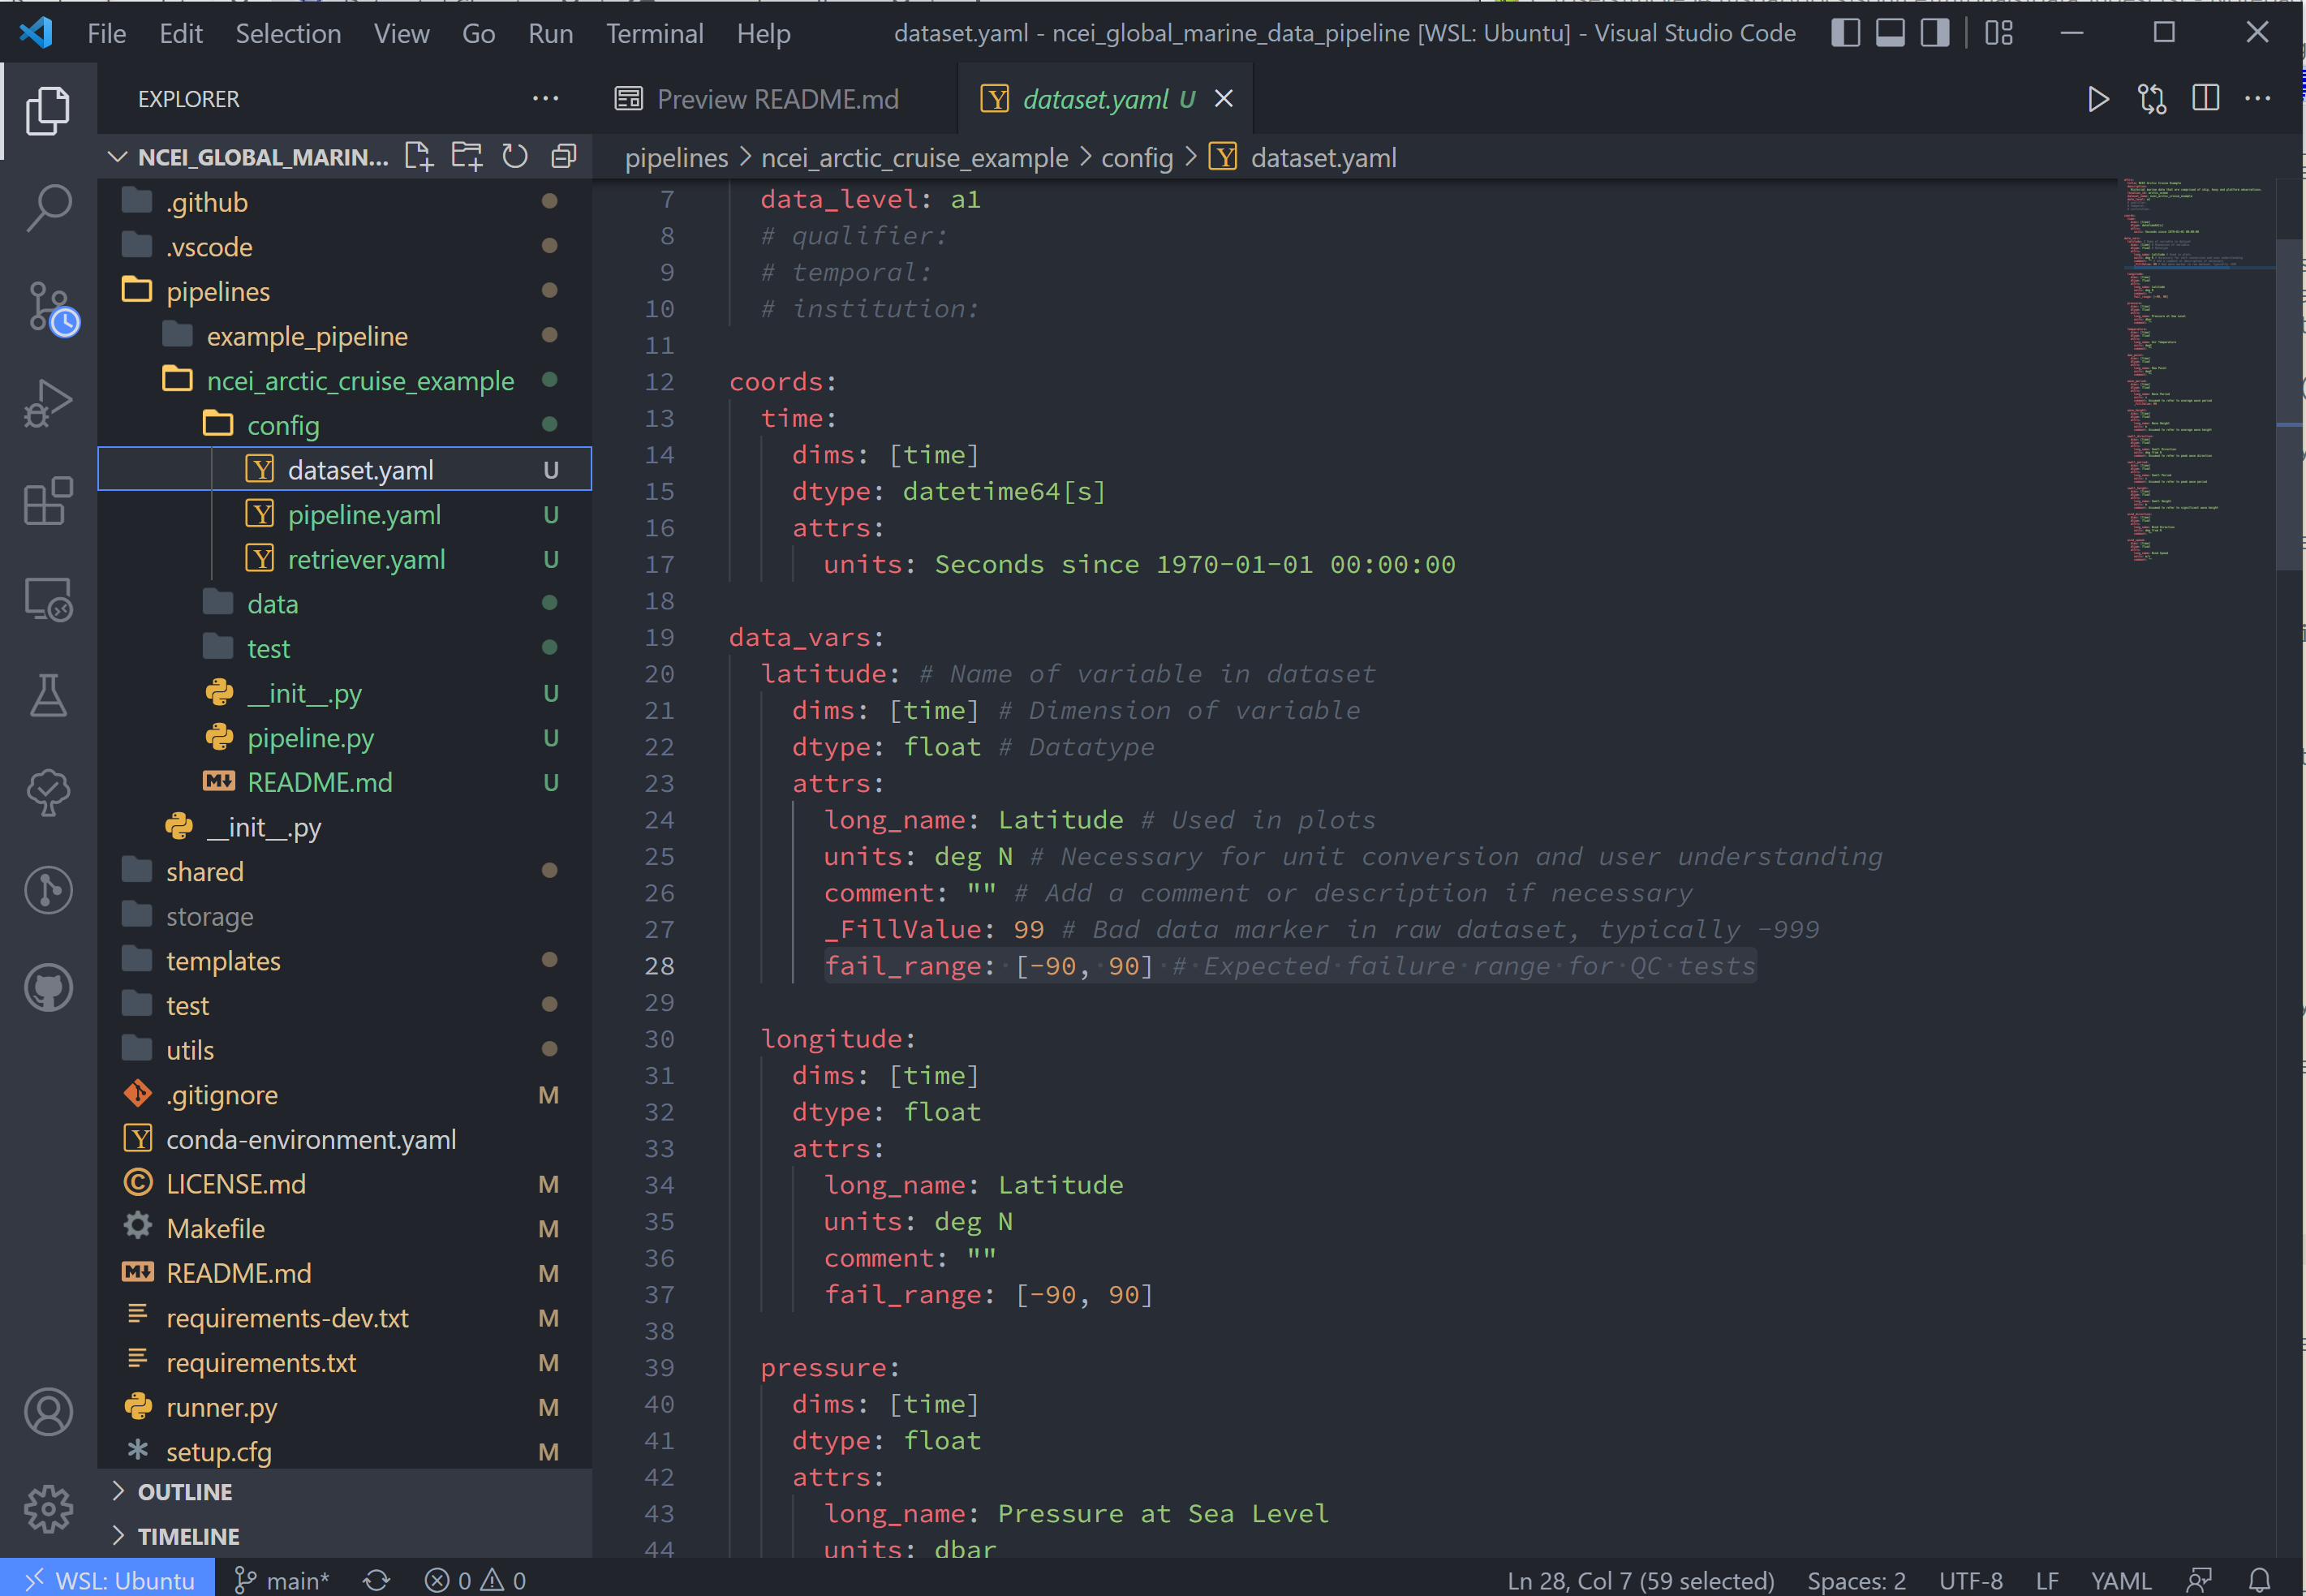Create a new folder in explorer
This screenshot has height=1596, width=2306.
point(466,156)
